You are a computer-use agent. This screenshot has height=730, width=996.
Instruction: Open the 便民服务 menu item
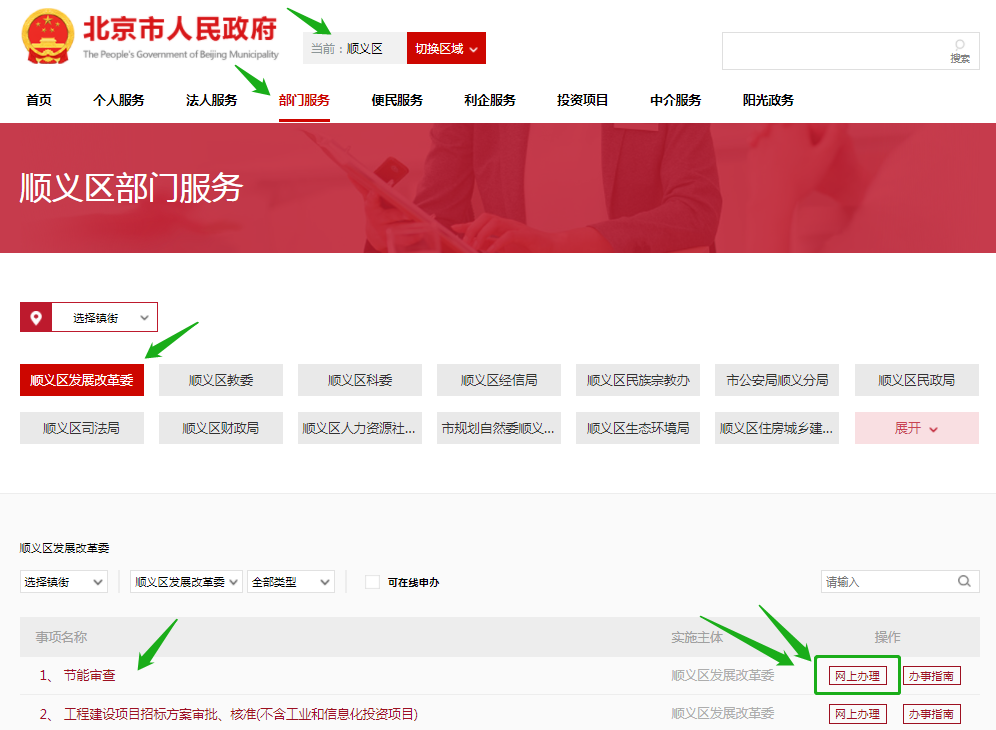tap(397, 100)
